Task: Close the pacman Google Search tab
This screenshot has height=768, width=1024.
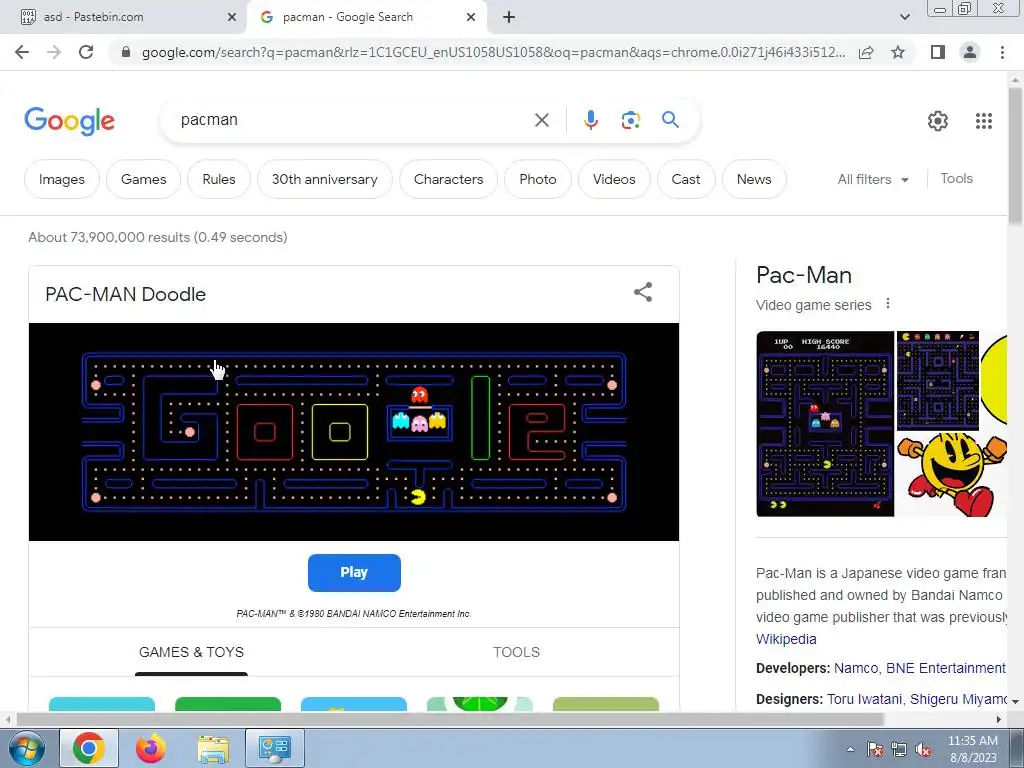Action: [x=471, y=17]
